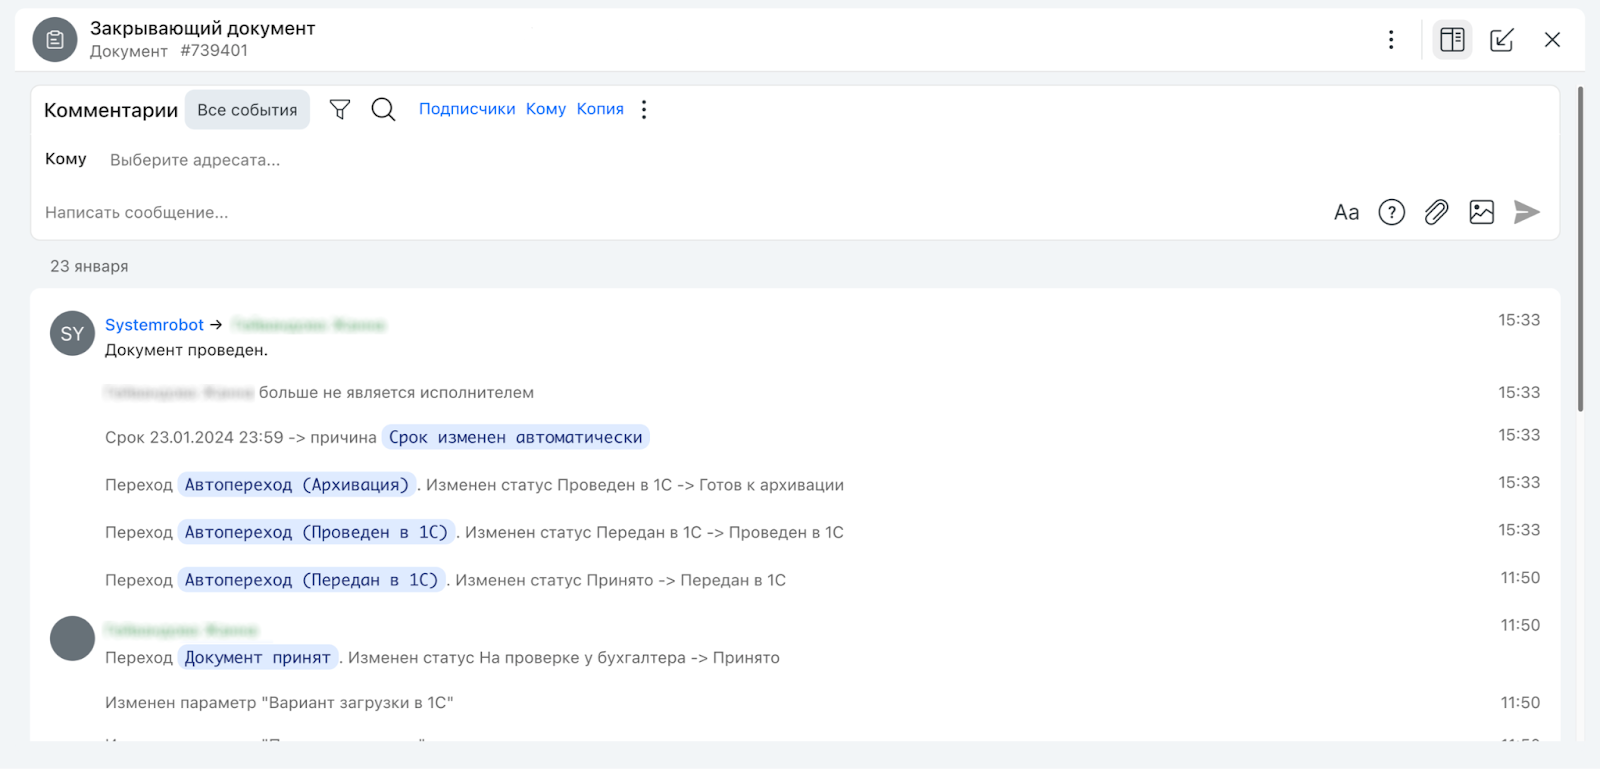This screenshot has width=1600, height=769.
Task: Open the help question mark icon
Action: [1392, 212]
